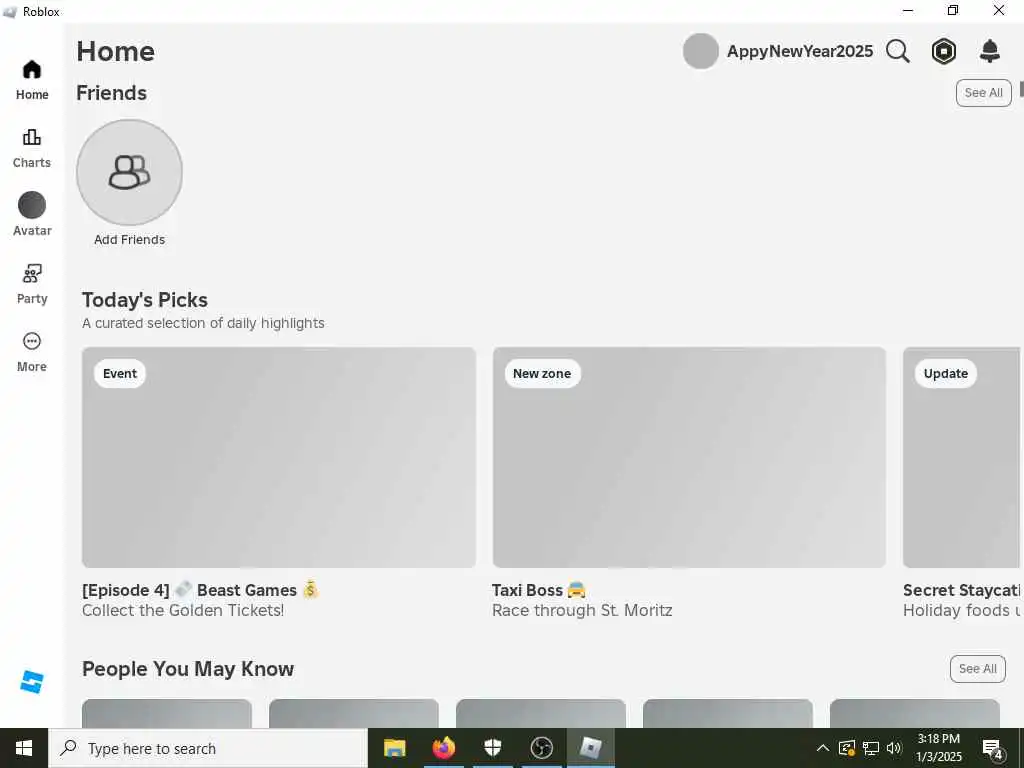1024x768 pixels.
Task: Open the Charts sidebar icon
Action: 31,137
